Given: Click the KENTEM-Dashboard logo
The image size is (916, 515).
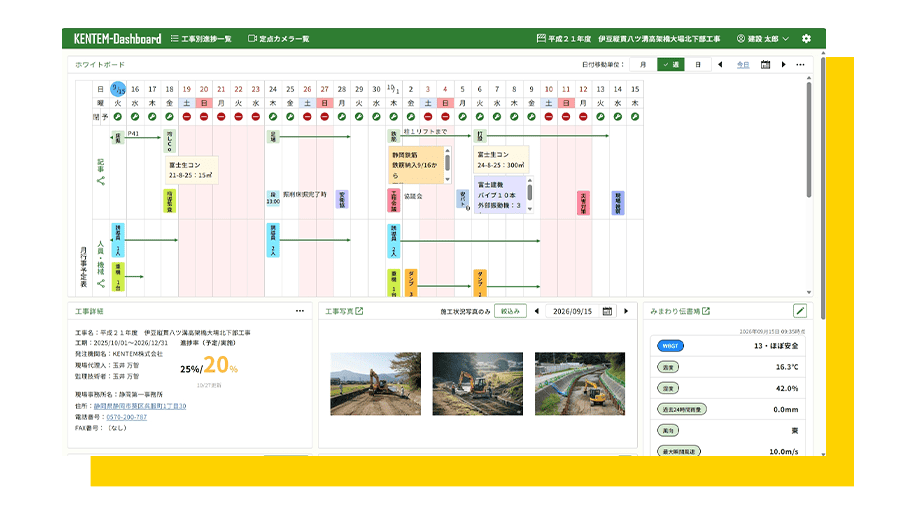Looking at the screenshot, I should click(117, 39).
